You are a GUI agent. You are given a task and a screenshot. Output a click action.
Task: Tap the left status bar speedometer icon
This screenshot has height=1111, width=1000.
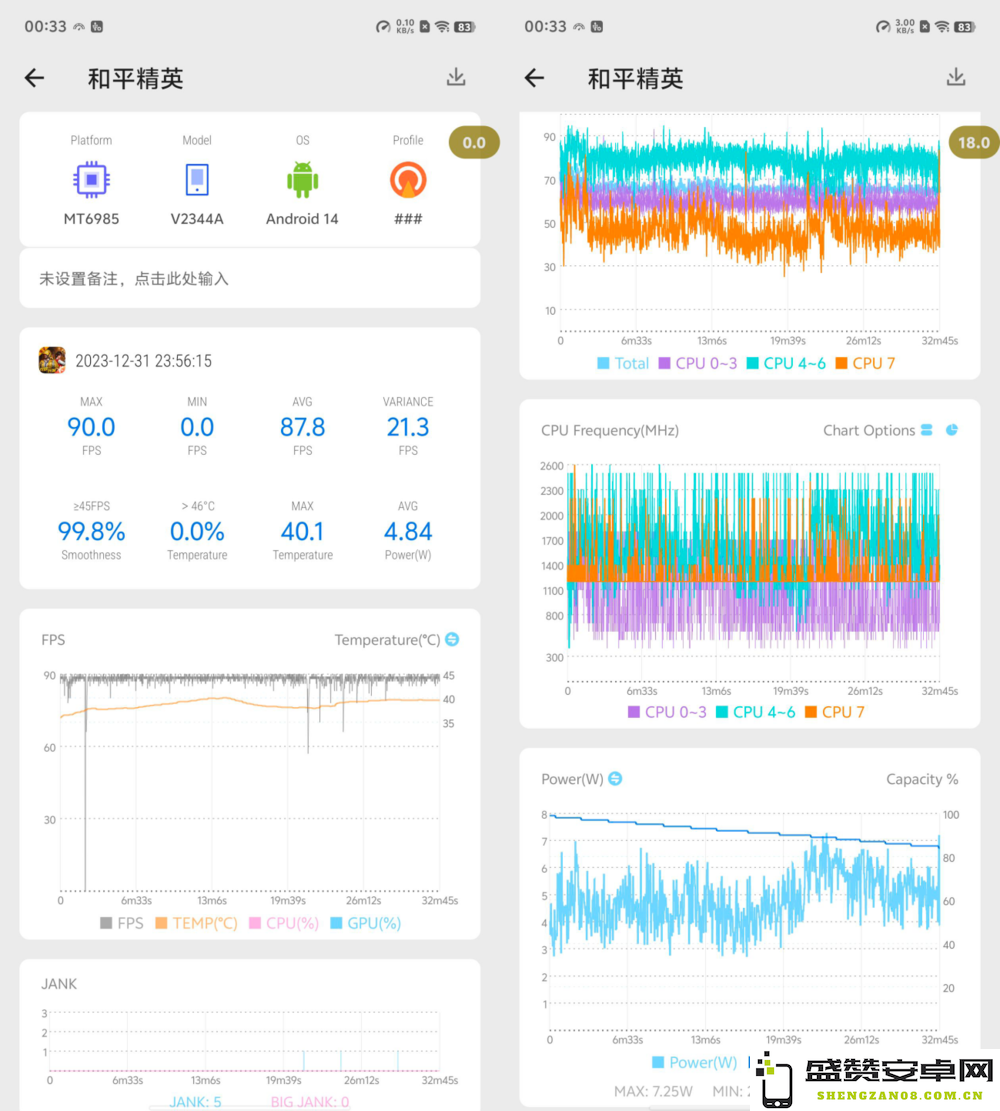tap(383, 27)
